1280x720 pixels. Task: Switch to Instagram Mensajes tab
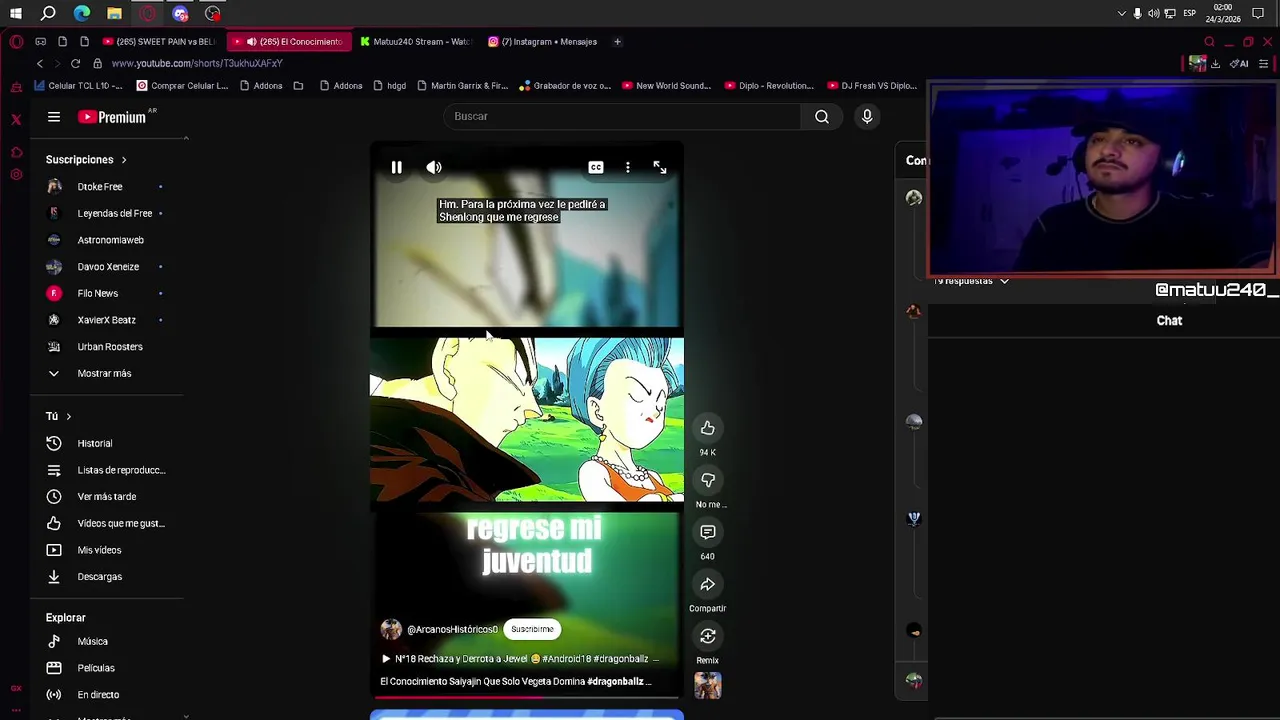click(545, 42)
